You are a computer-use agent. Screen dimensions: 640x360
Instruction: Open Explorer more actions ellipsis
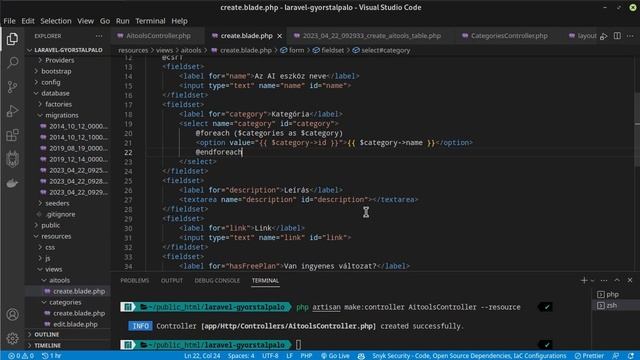[99, 36]
